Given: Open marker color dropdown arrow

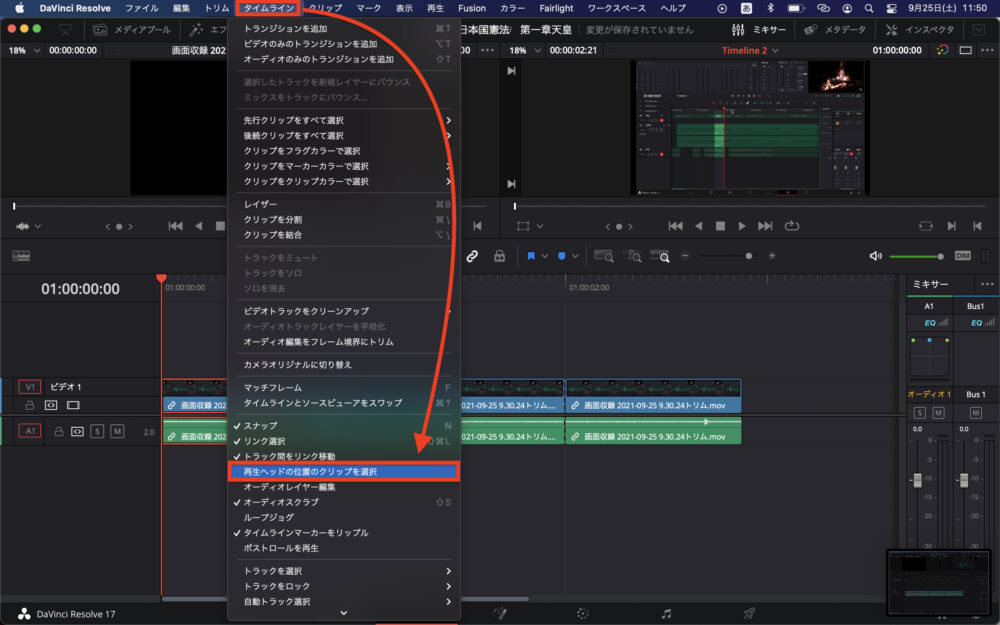Looking at the screenshot, I should click(575, 256).
